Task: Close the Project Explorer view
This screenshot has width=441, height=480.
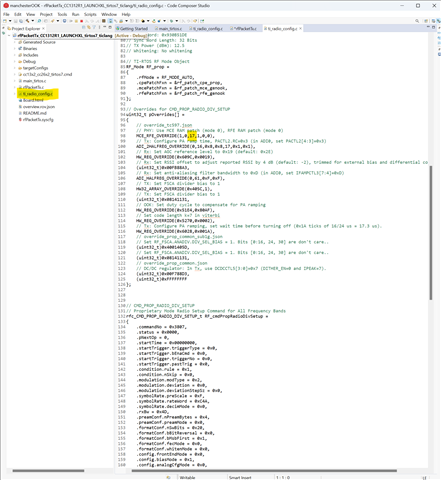Action: tap(43, 29)
